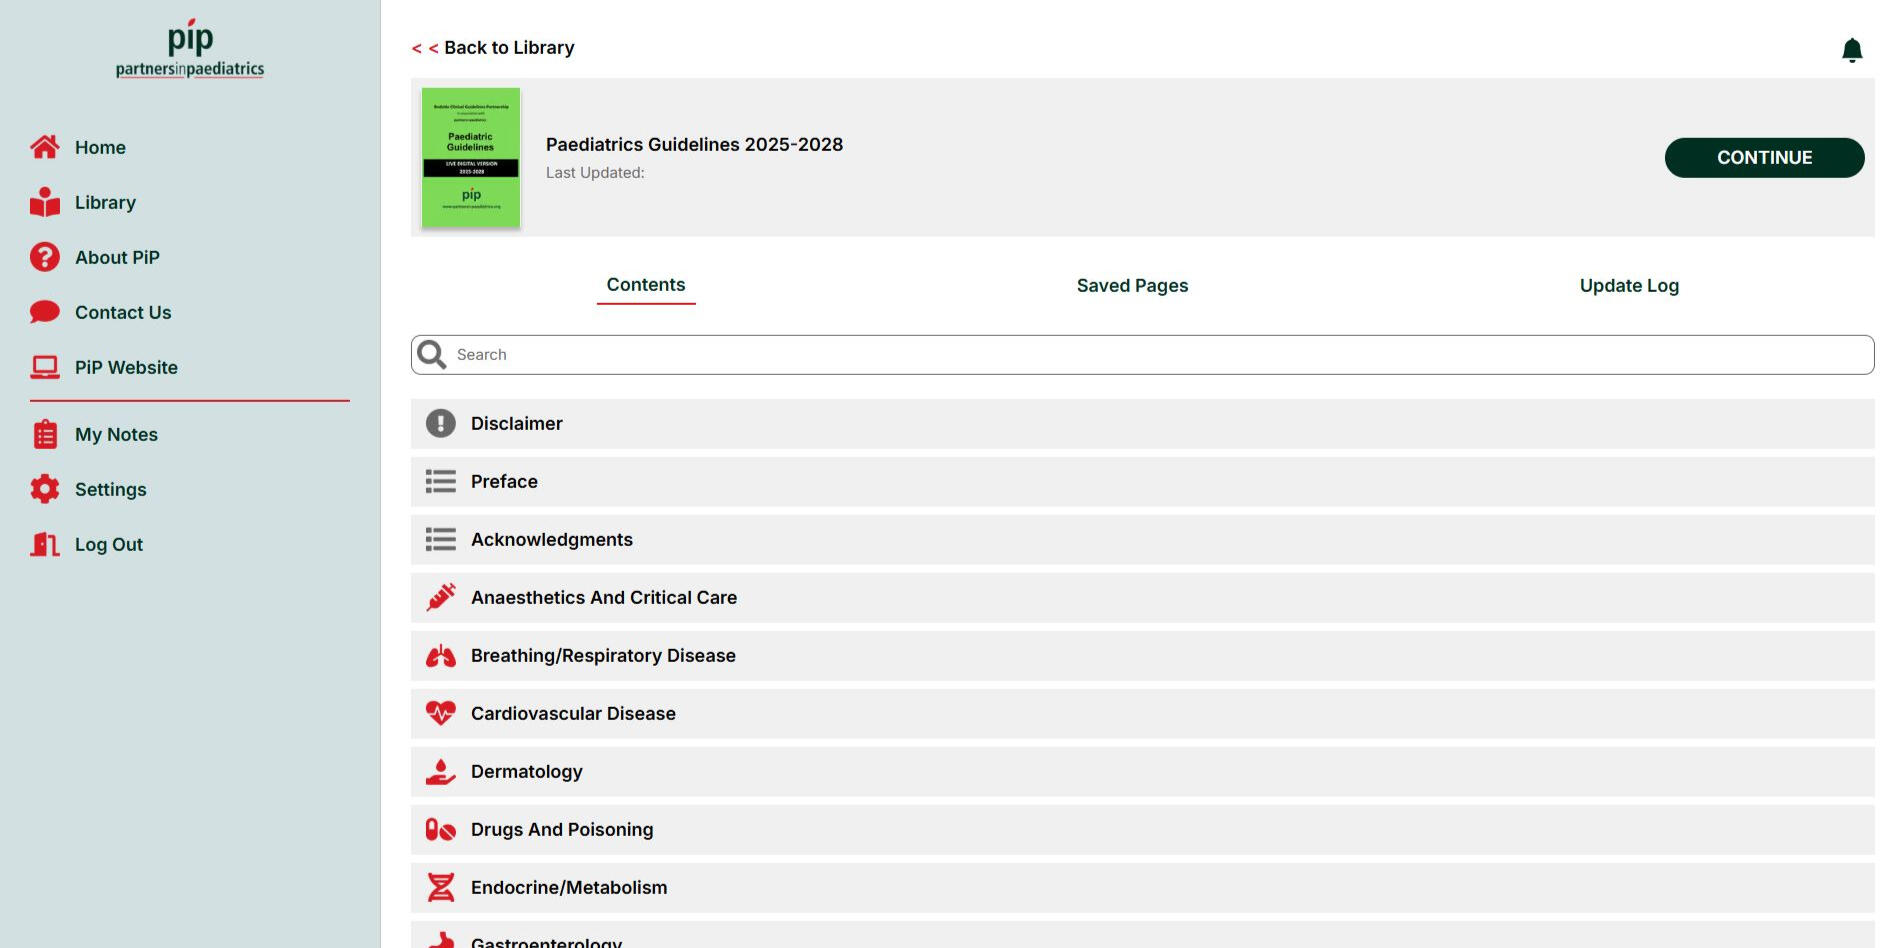Click the Disclaimer alert icon
The width and height of the screenshot is (1903, 948).
[440, 423]
